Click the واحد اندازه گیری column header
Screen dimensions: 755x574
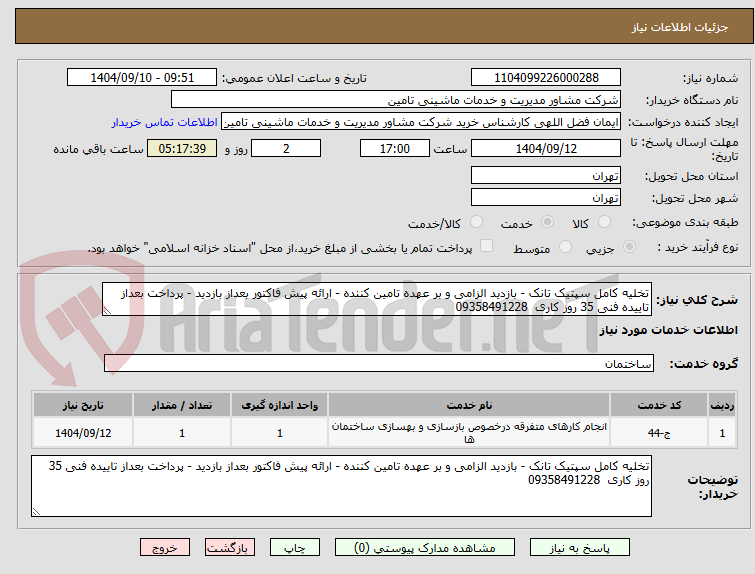point(280,405)
